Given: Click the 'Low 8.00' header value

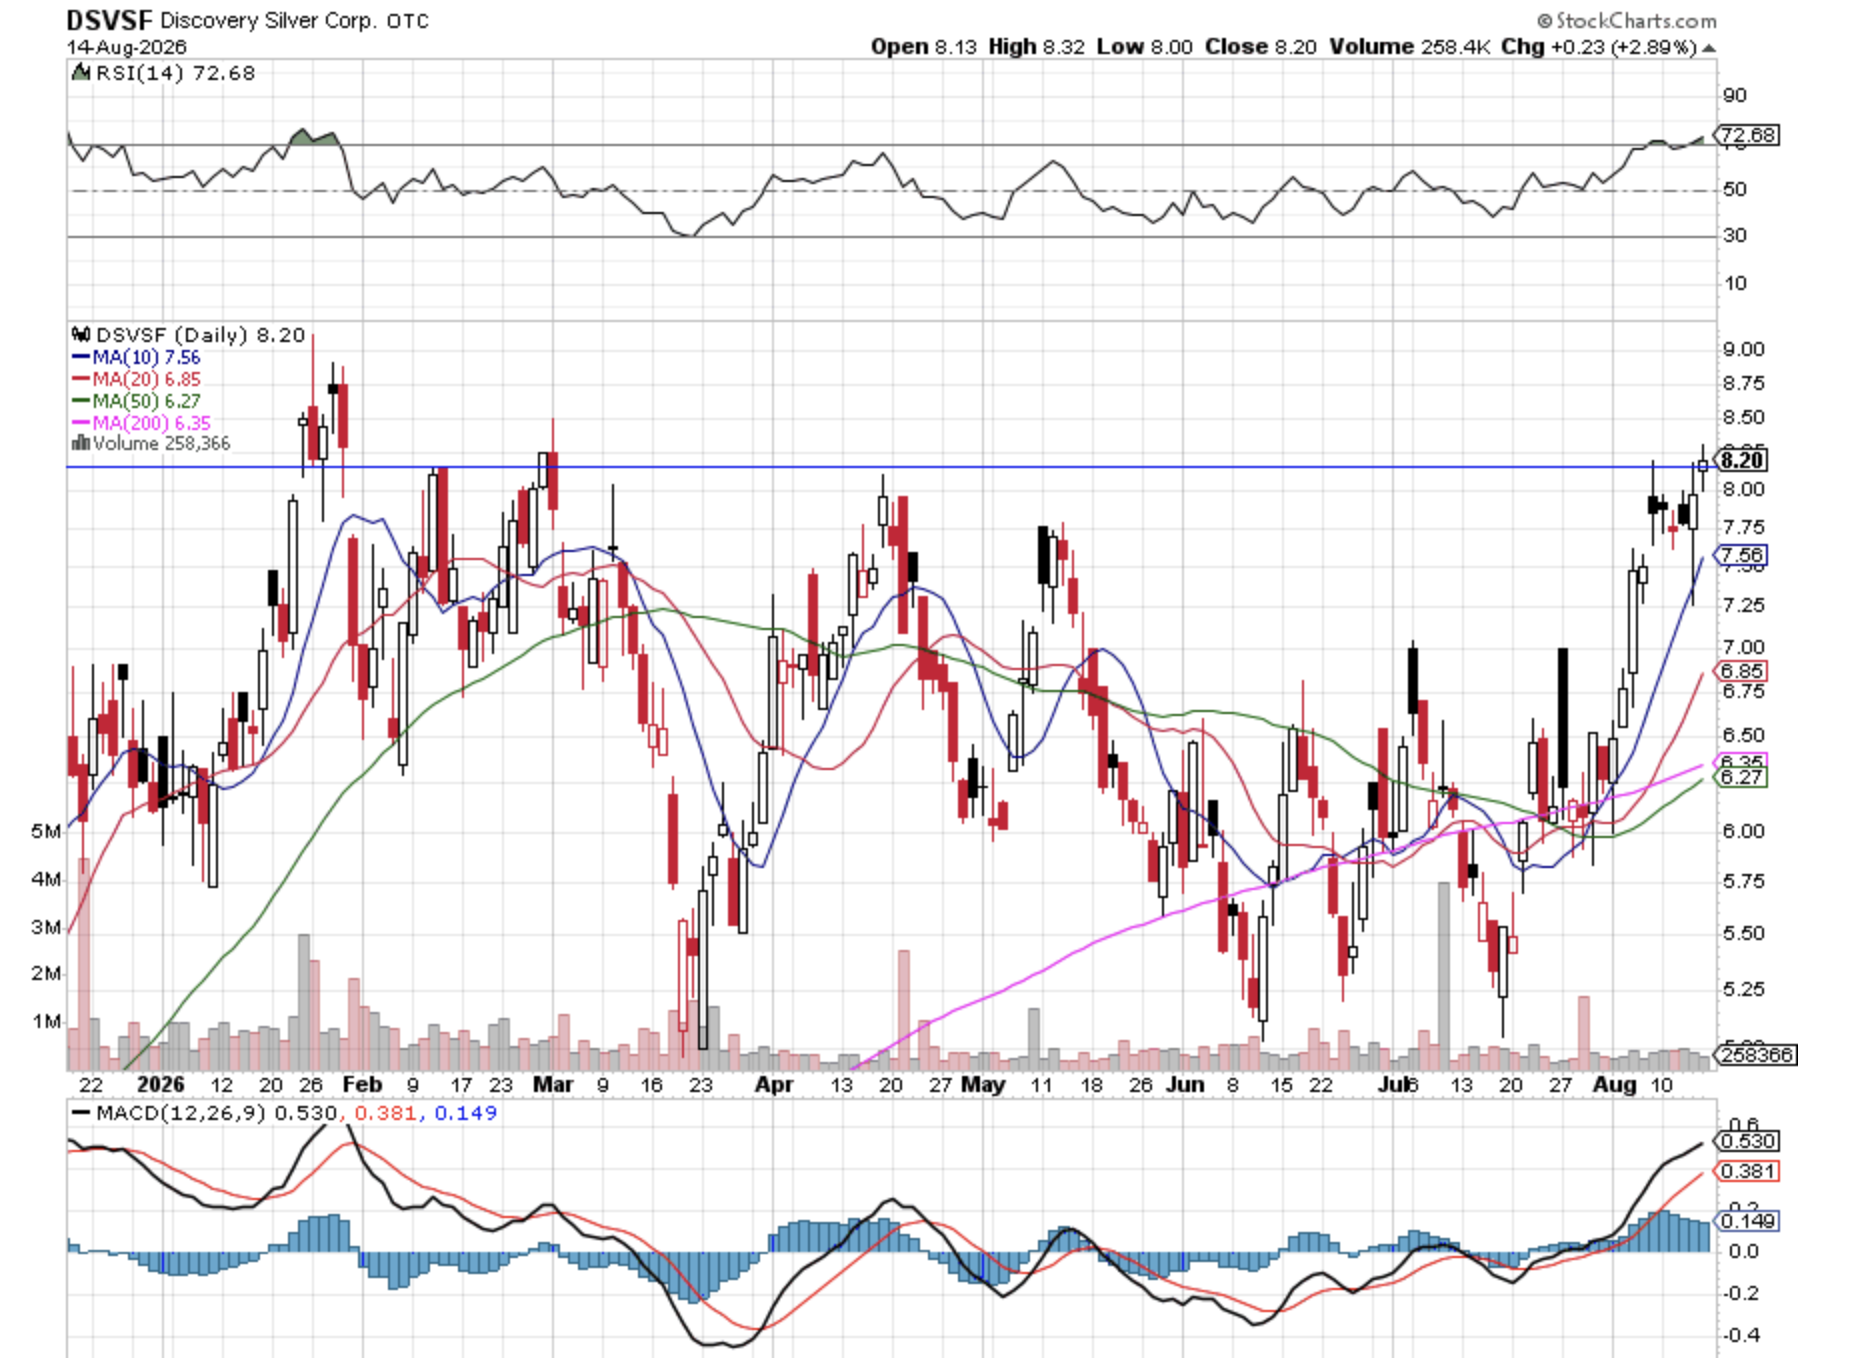Looking at the screenshot, I should [x=1144, y=47].
